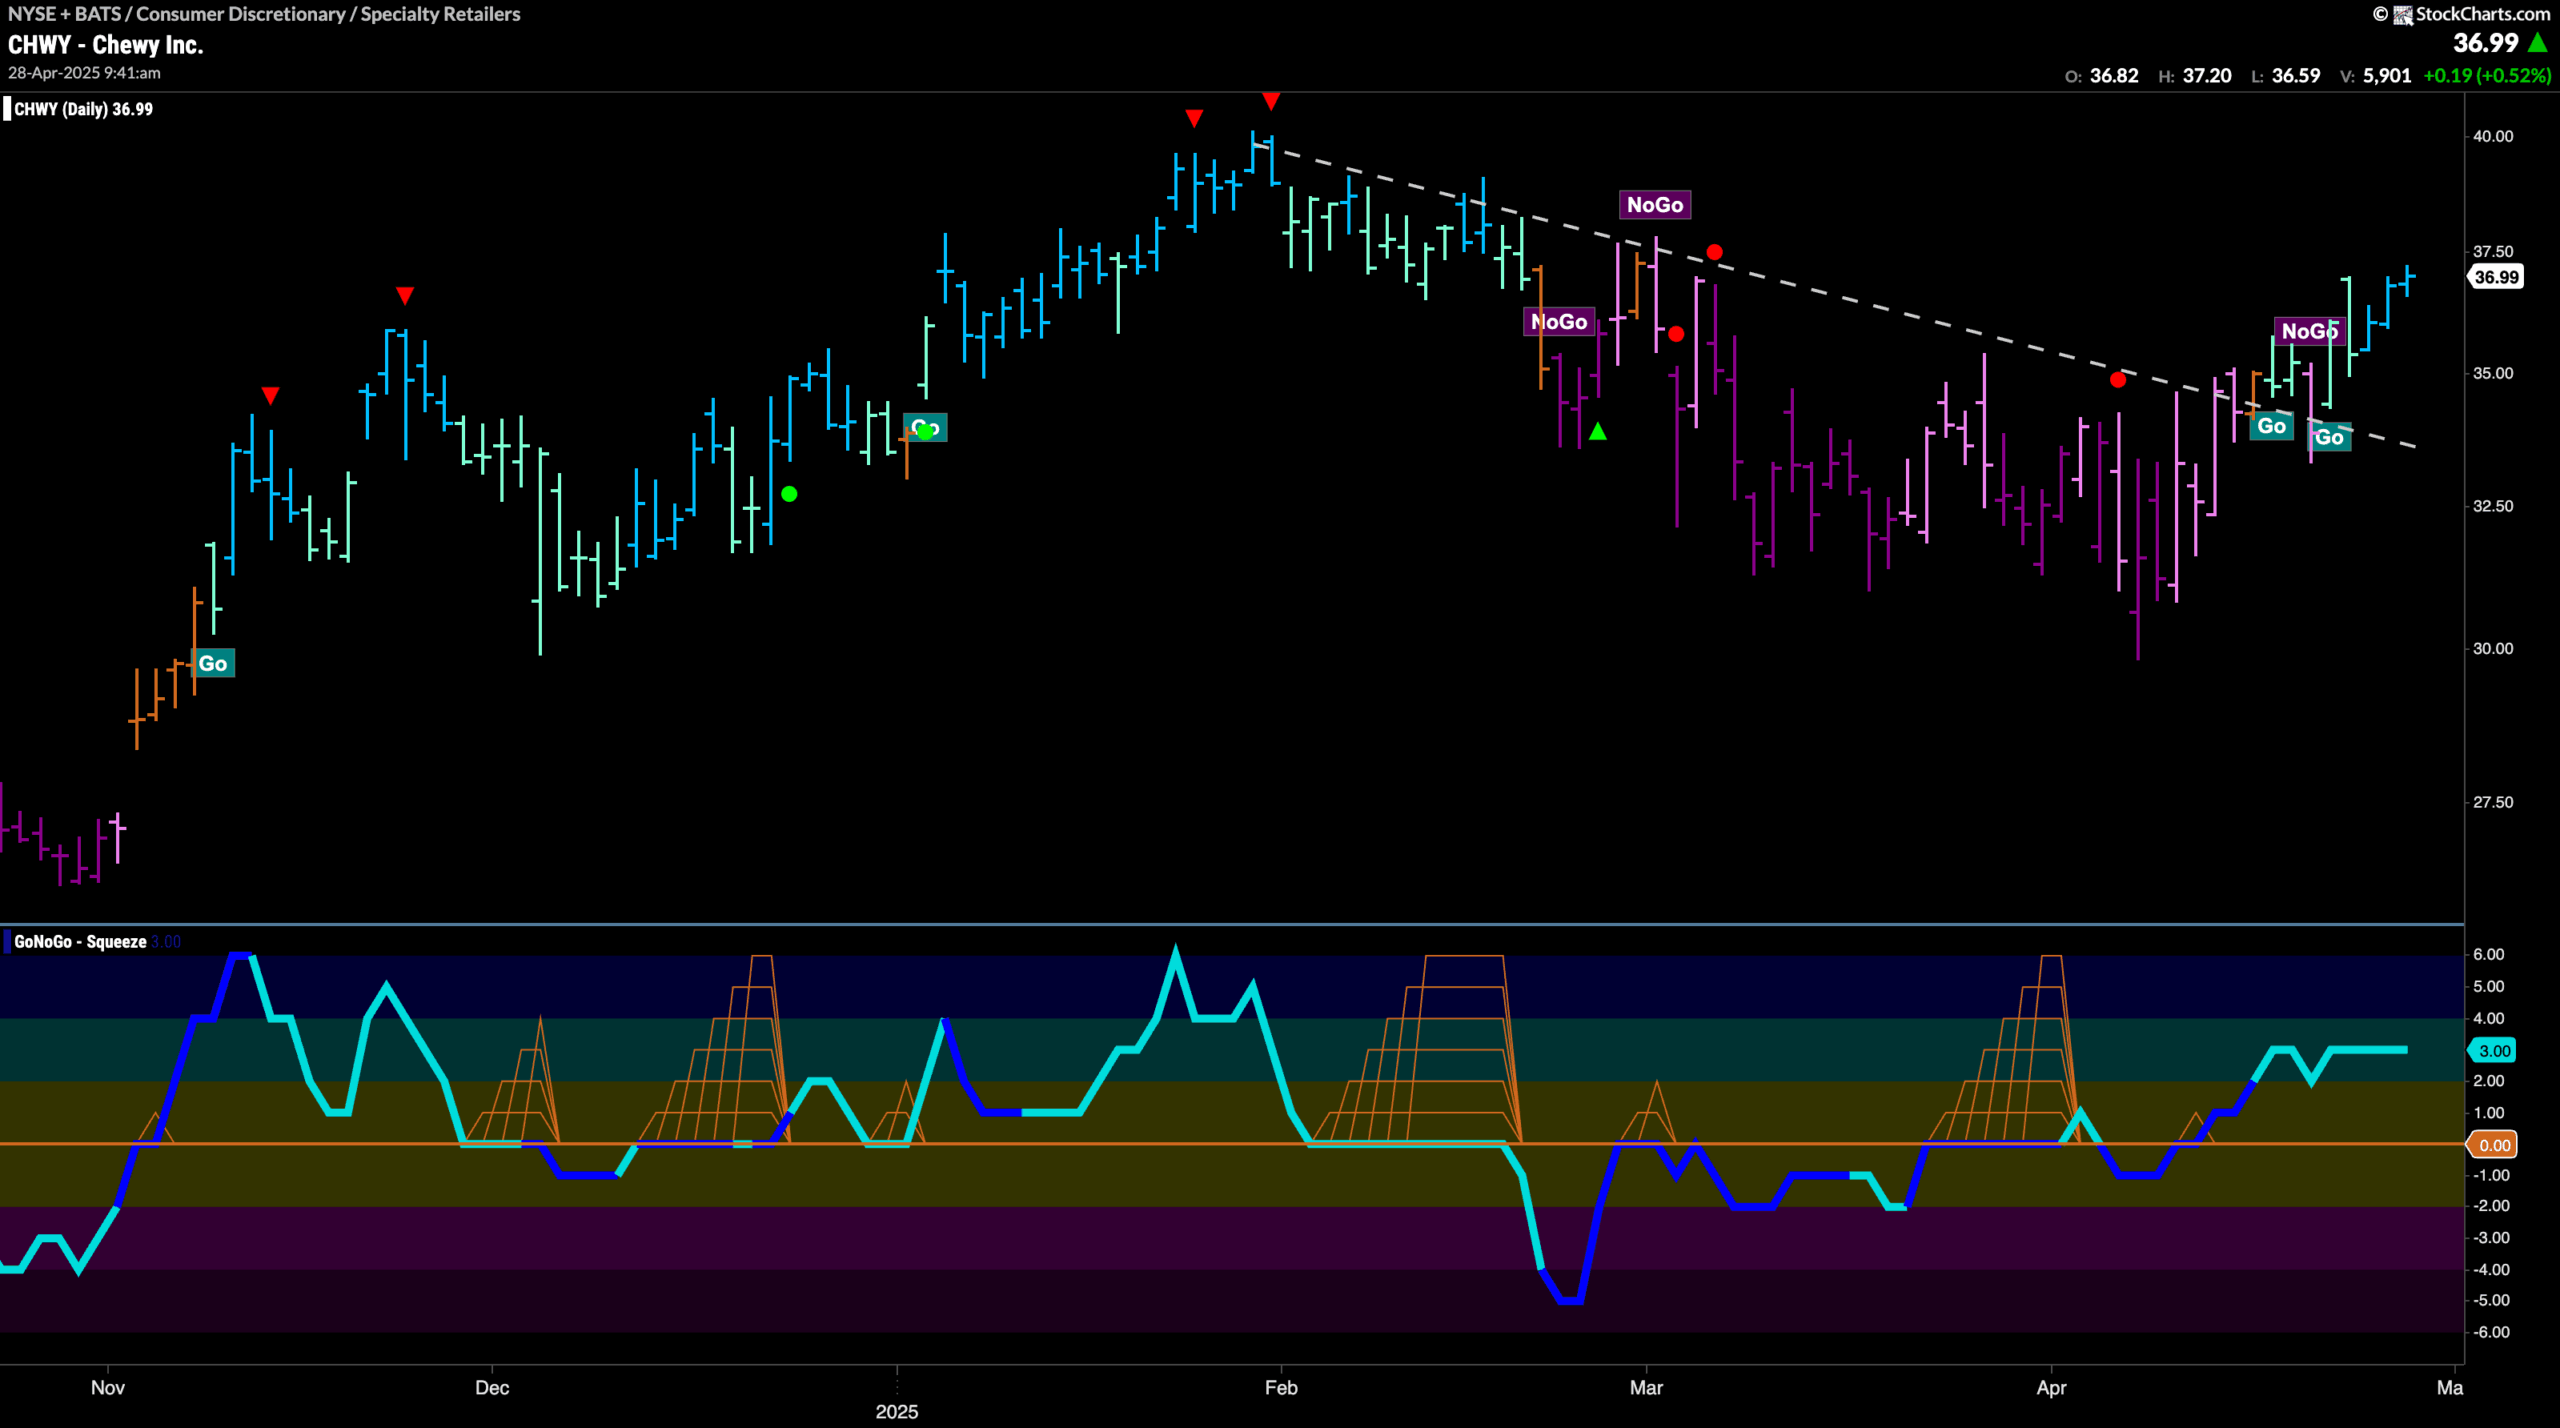The height and width of the screenshot is (1428, 2560).
Task: Click the Dec label on the time axis
Action: click(x=492, y=1388)
